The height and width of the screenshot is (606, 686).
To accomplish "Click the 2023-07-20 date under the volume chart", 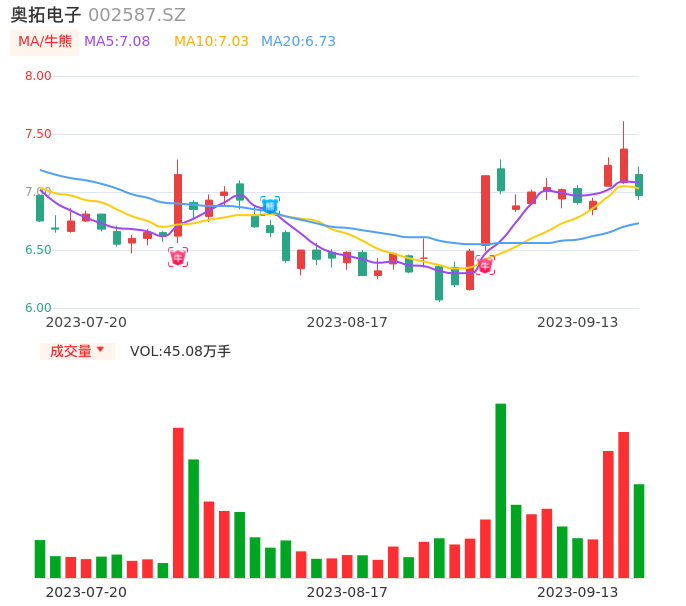I will pyautogui.click(x=86, y=592).
